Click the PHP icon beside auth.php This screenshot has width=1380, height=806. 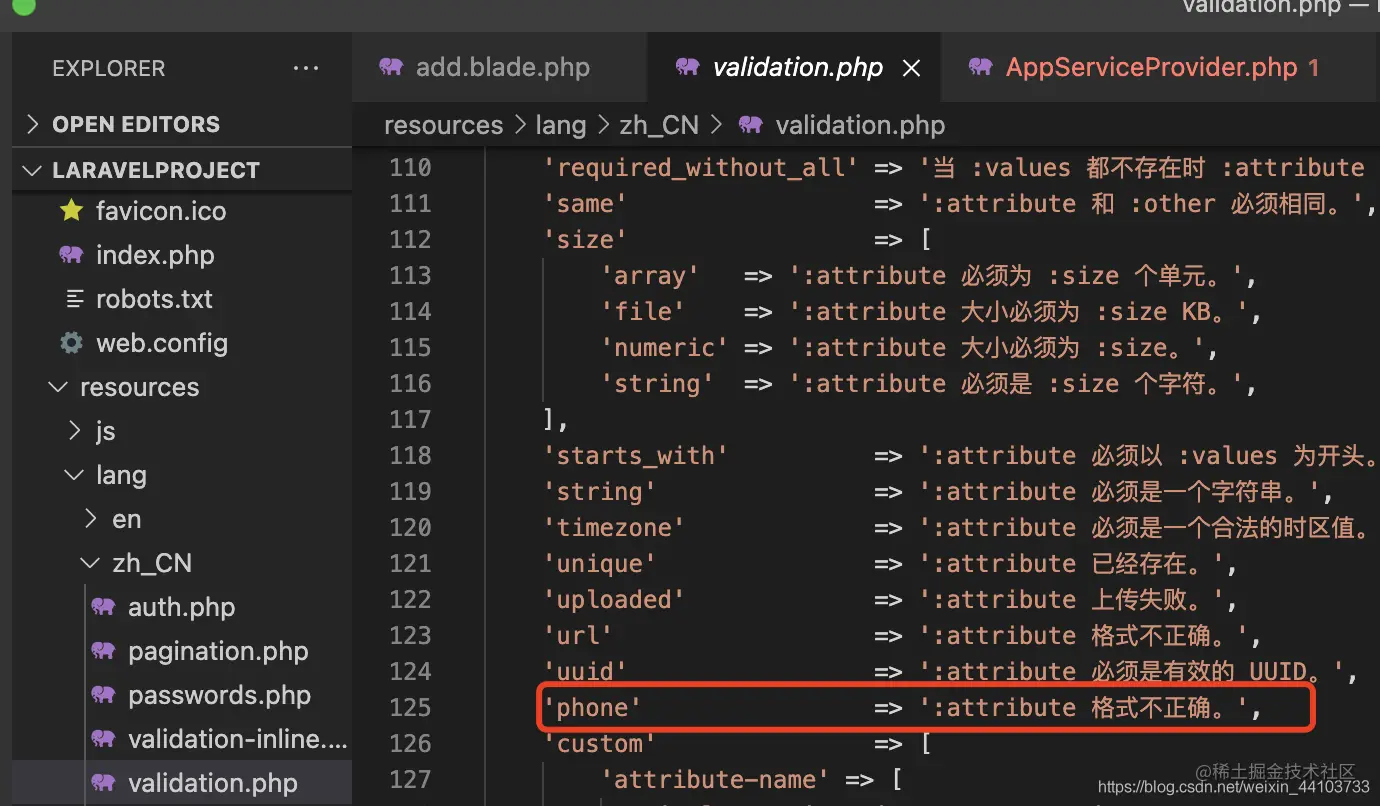coord(103,606)
